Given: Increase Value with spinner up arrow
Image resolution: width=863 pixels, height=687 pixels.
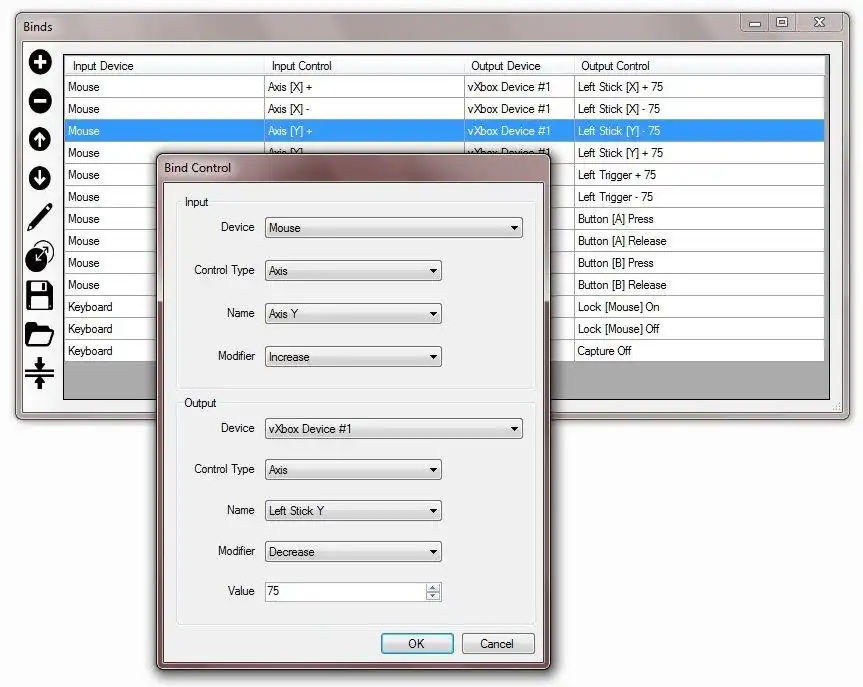Looking at the screenshot, I should [x=433, y=587].
